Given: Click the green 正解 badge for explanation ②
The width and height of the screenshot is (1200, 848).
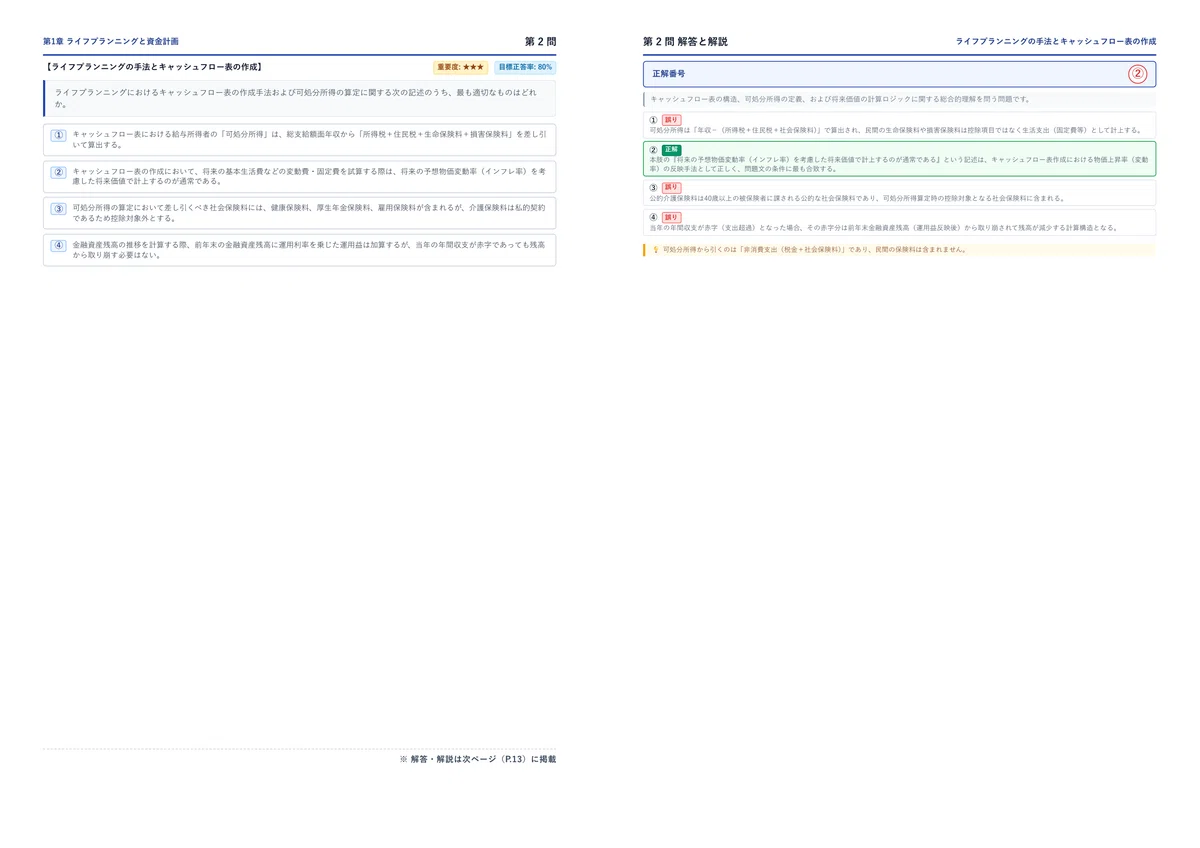Looking at the screenshot, I should coord(671,150).
